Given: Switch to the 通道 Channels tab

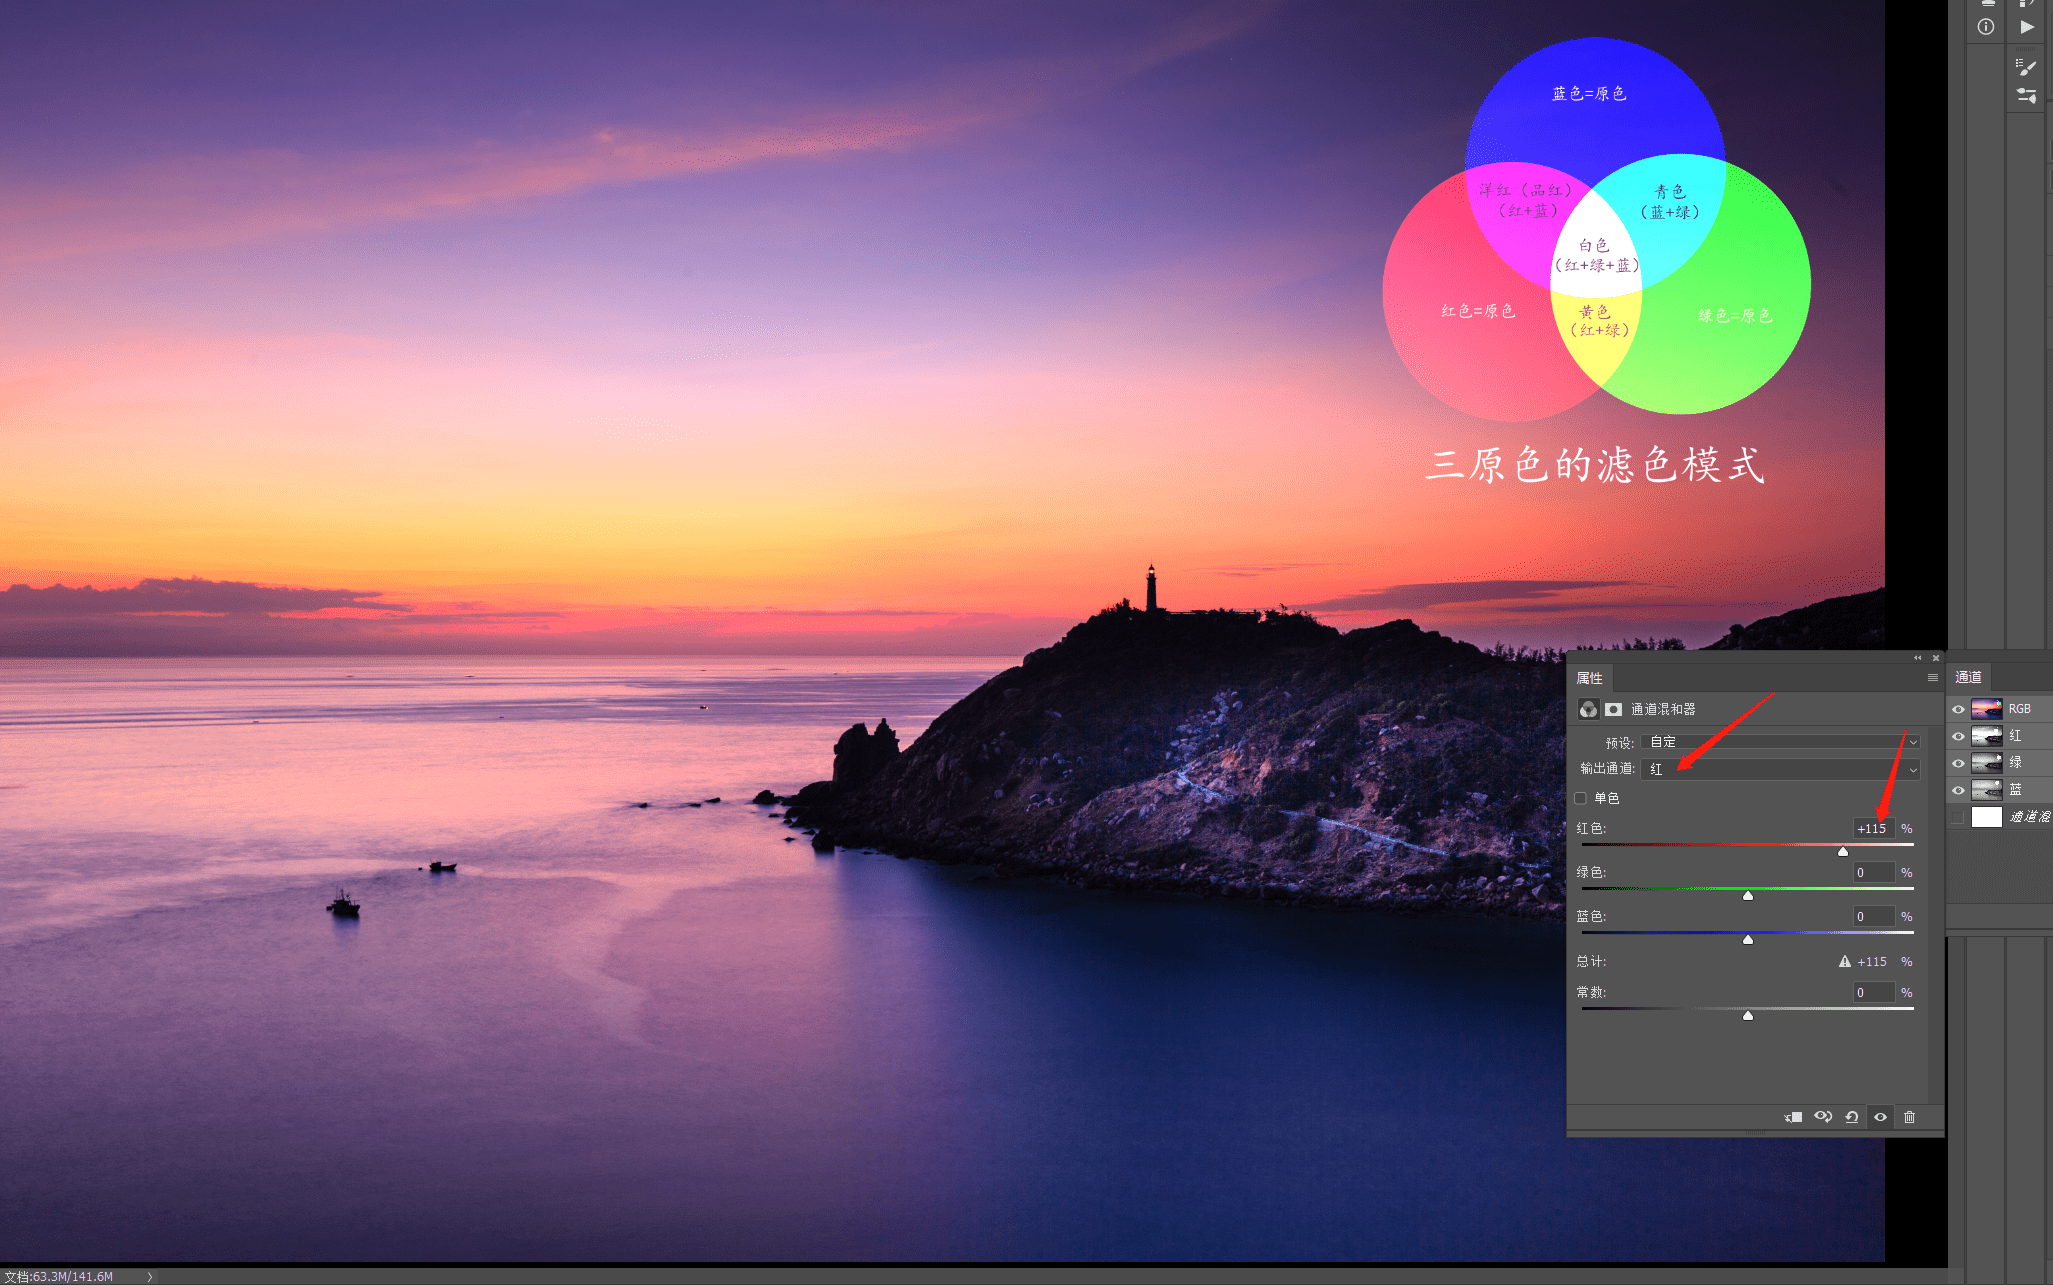Looking at the screenshot, I should click(1968, 677).
